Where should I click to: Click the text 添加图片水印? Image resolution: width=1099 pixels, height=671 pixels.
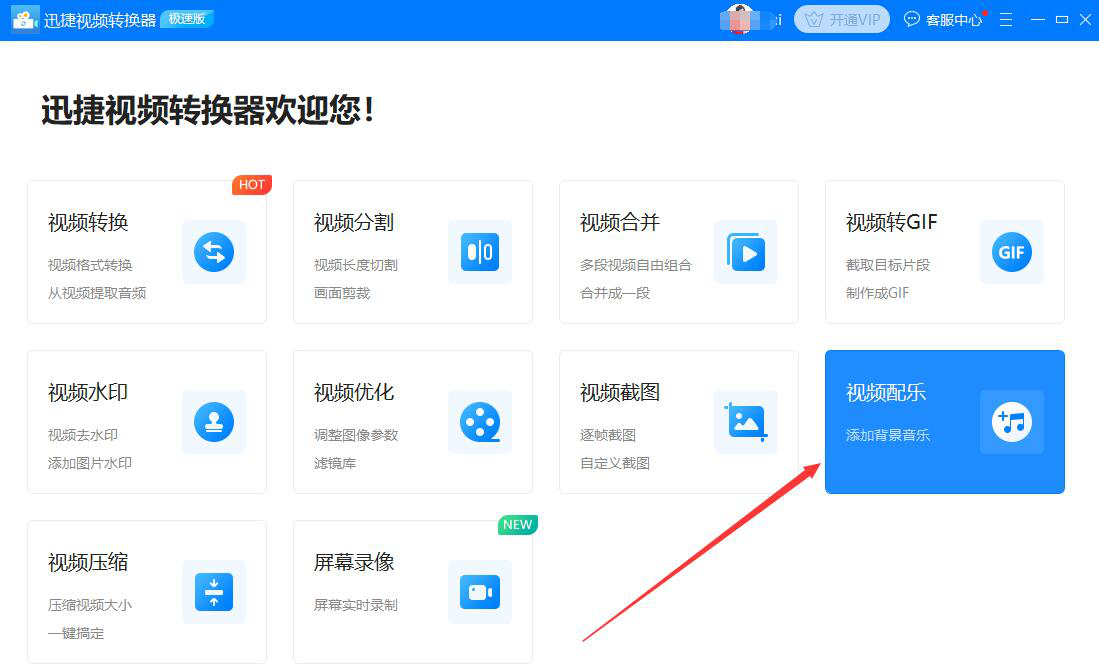90,463
